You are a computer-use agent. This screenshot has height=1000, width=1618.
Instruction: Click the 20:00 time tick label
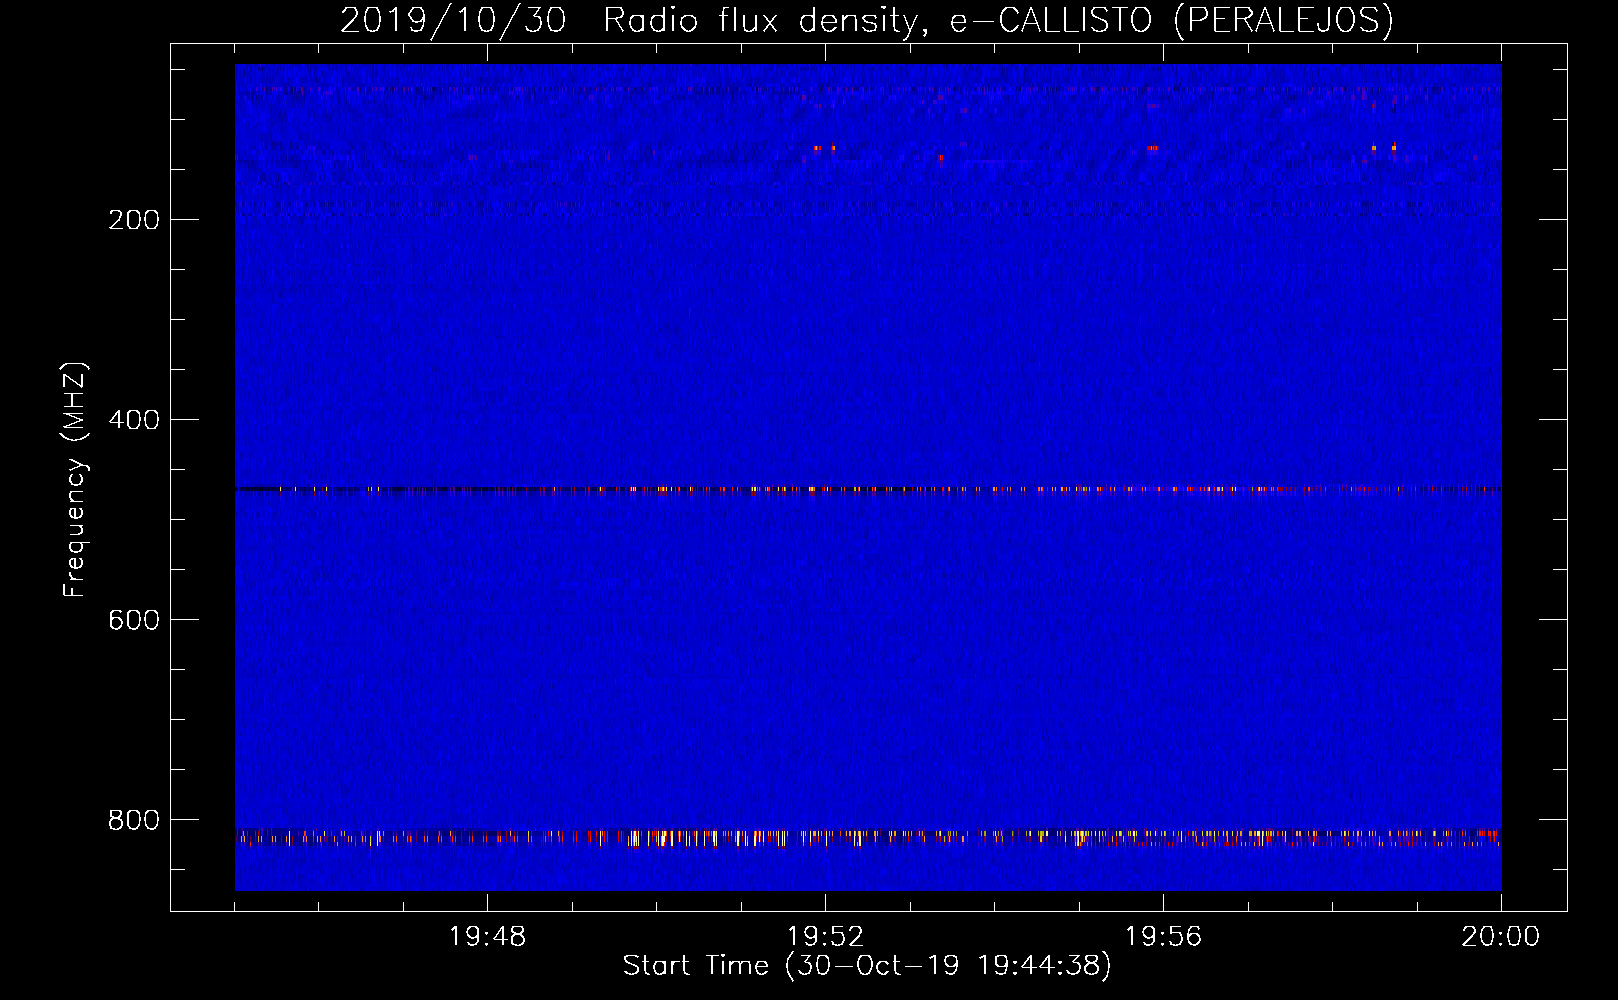click(x=1500, y=937)
